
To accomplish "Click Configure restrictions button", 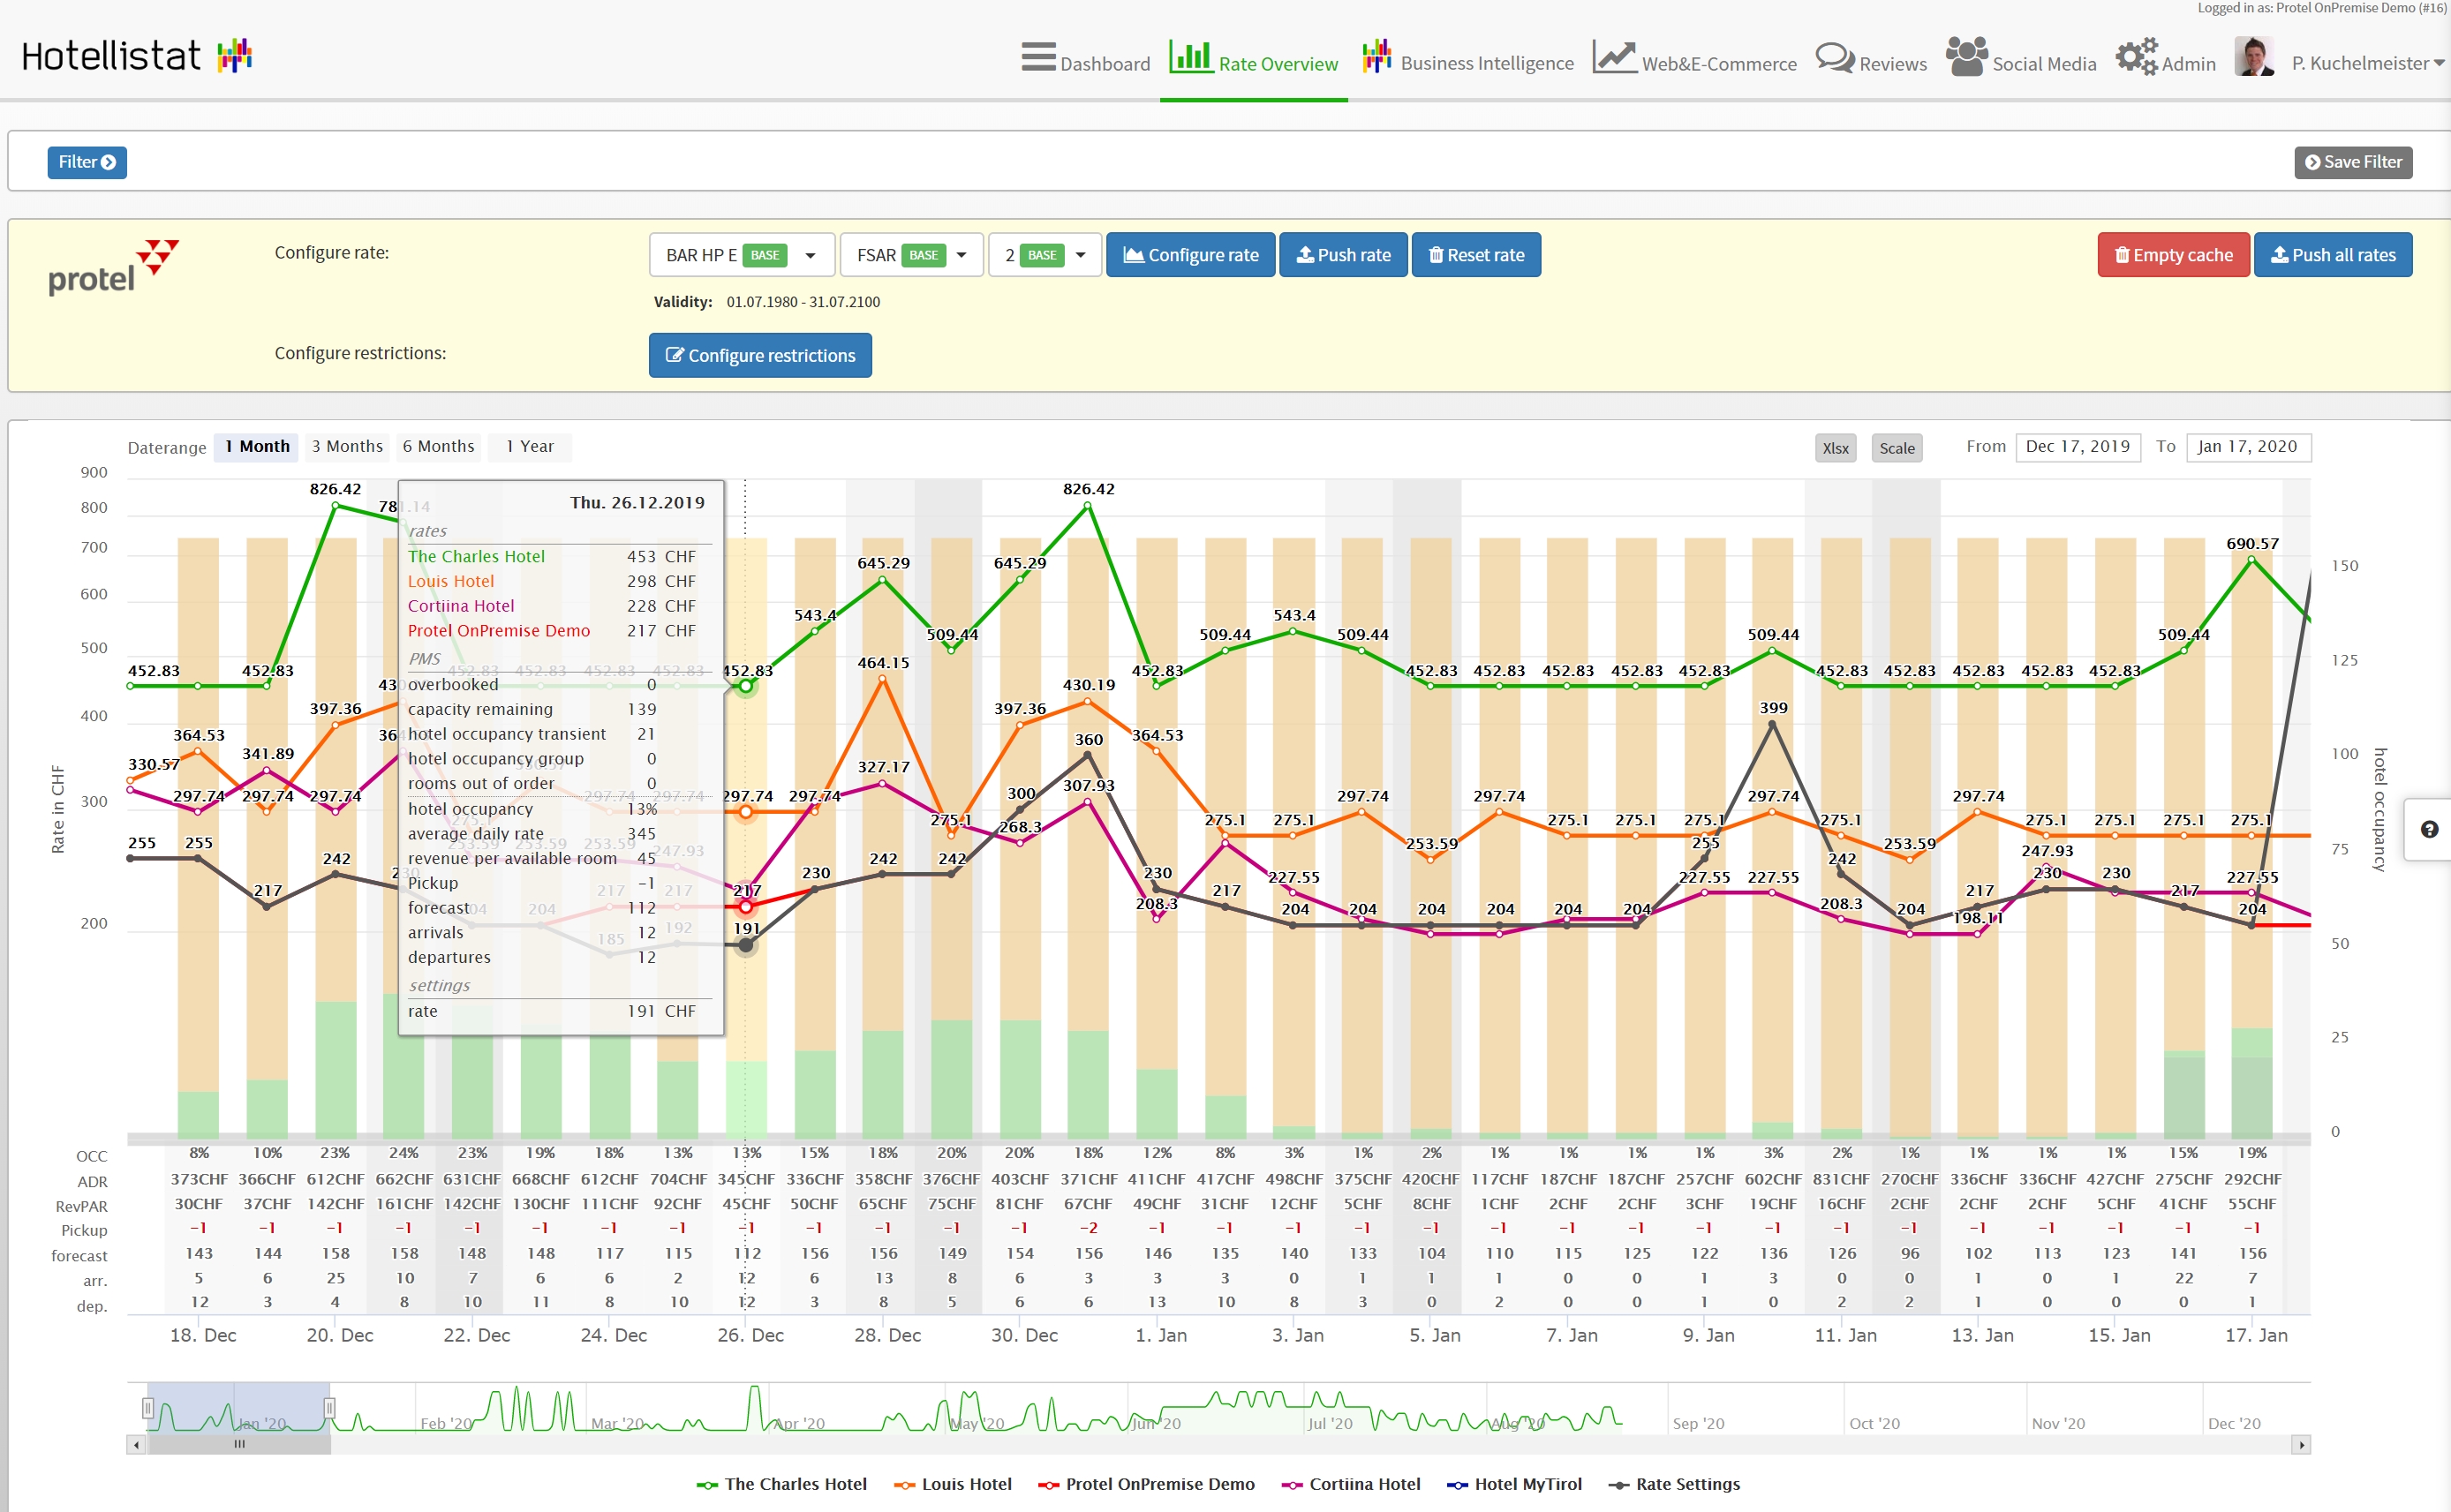I will (760, 355).
